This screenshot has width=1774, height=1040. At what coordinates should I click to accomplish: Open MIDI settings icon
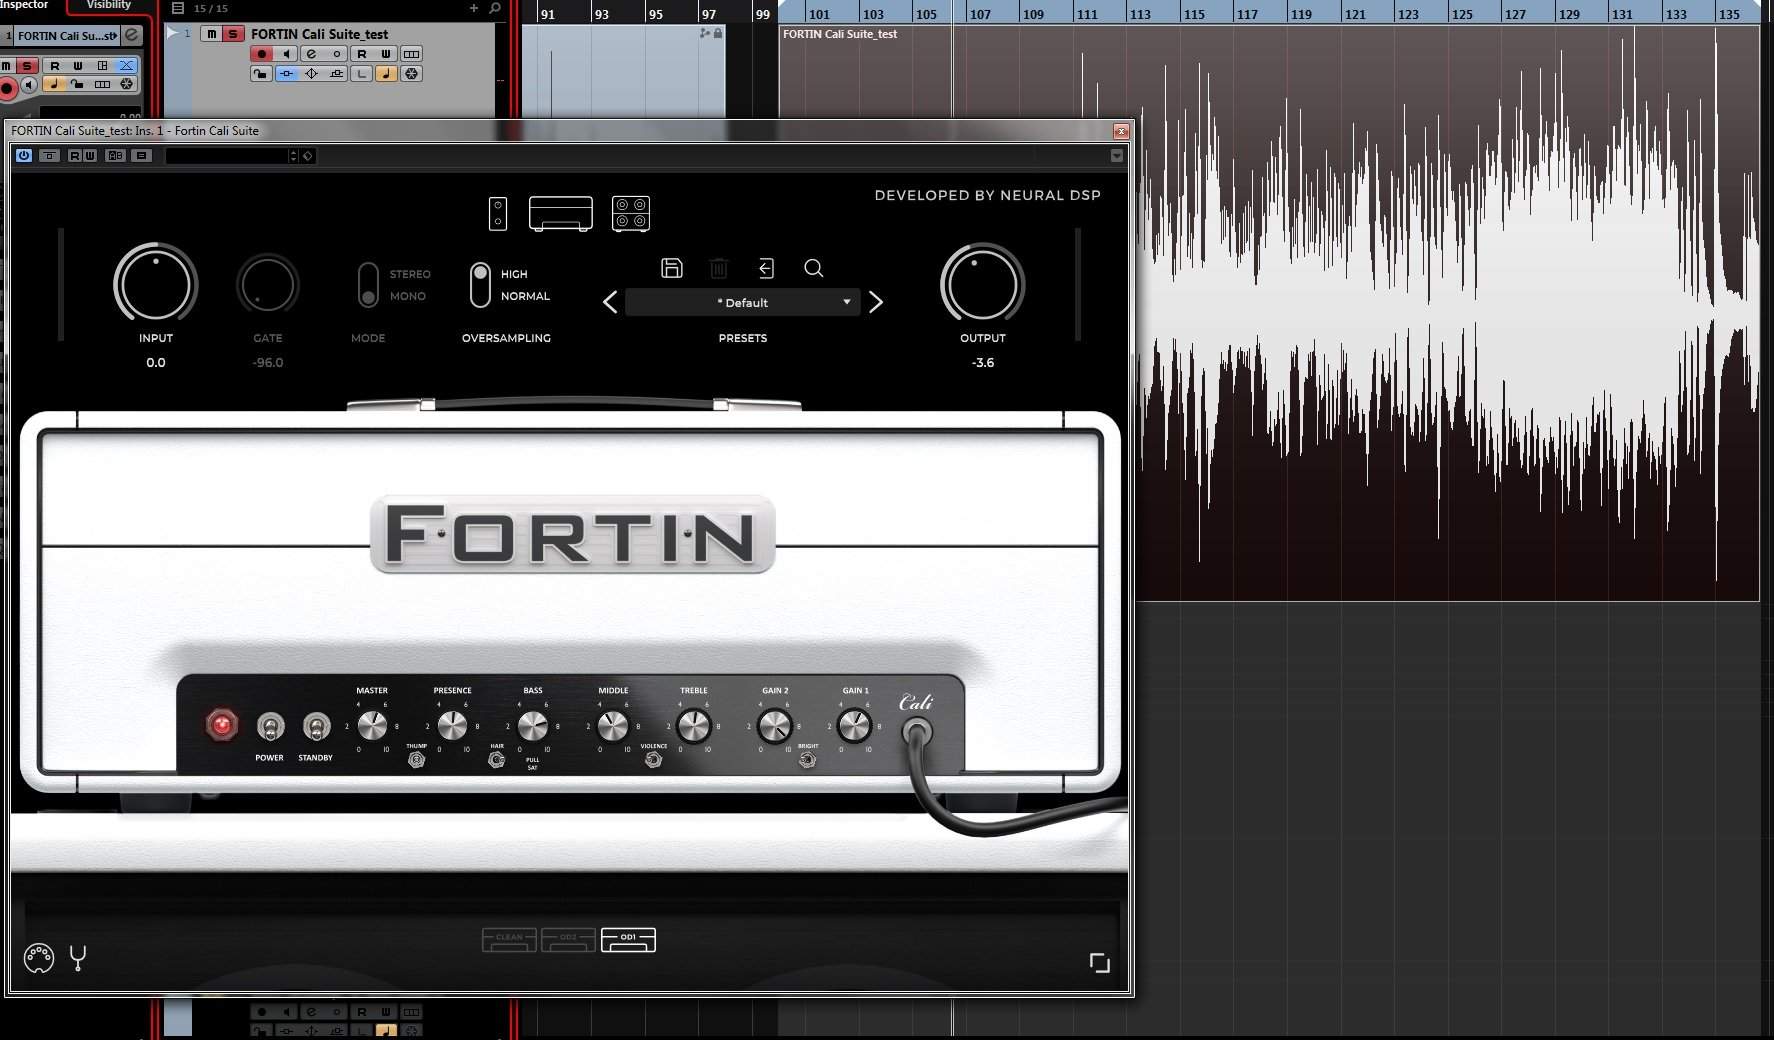click(x=39, y=958)
